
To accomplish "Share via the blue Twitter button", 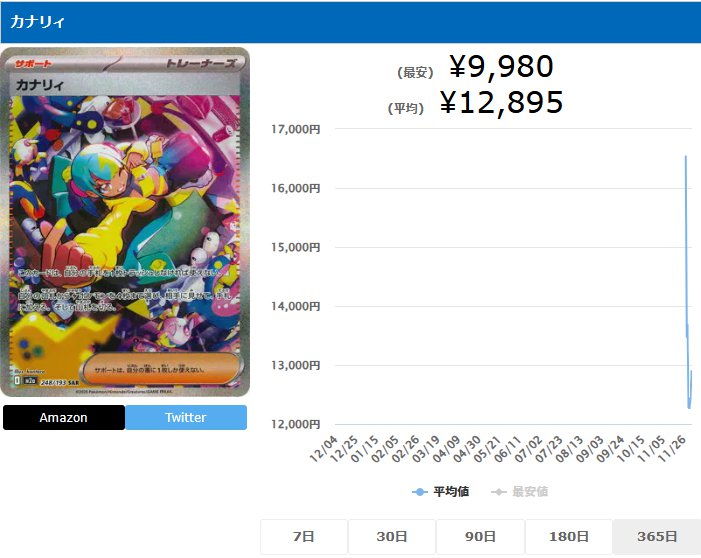I will [186, 418].
